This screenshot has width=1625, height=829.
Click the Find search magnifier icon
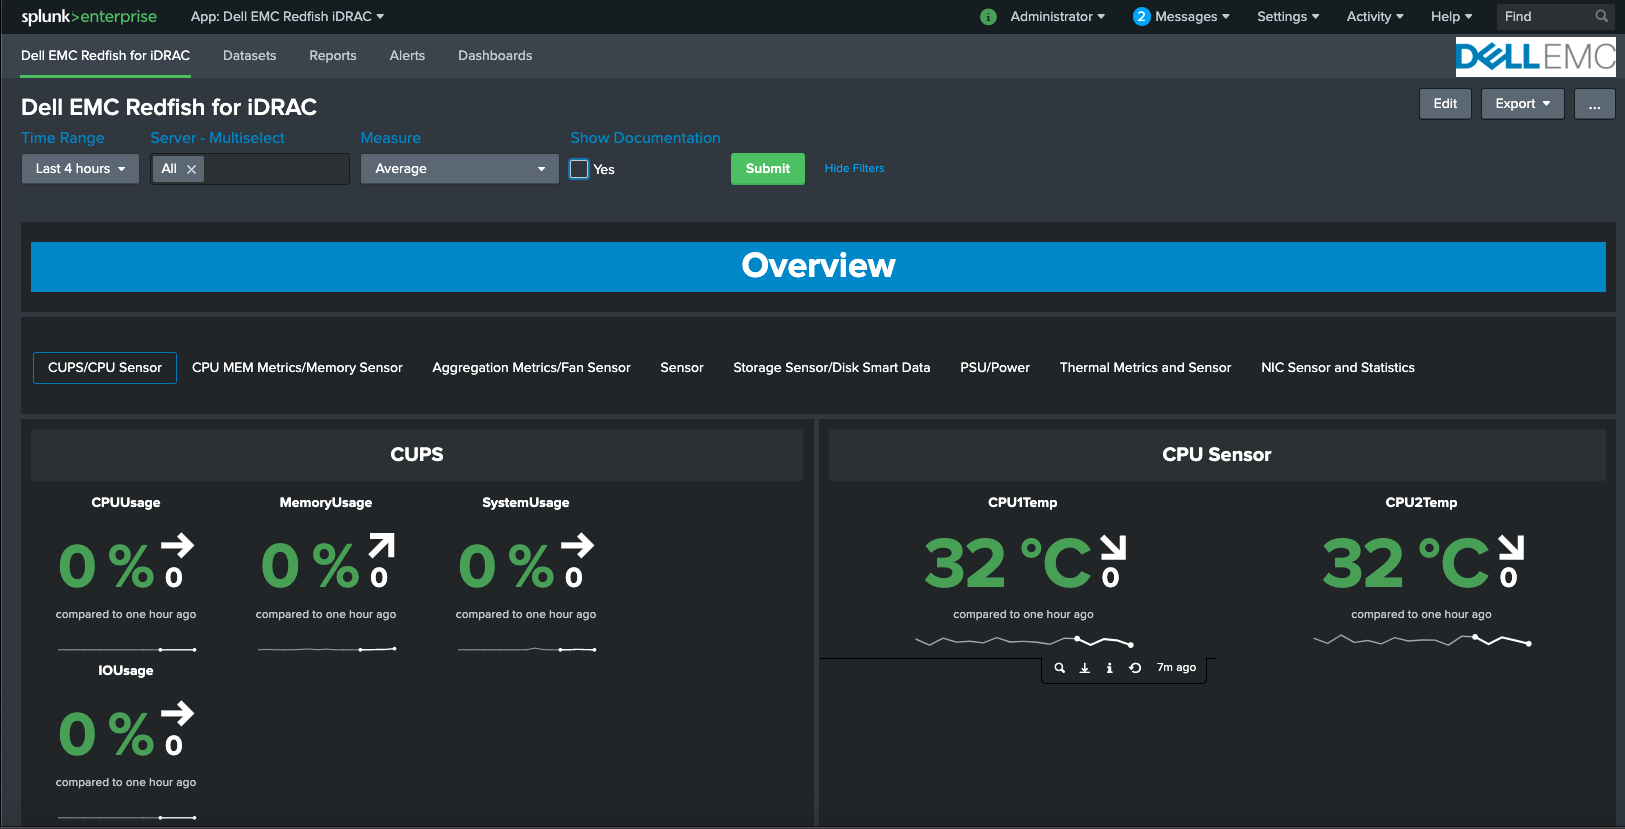coord(1601,16)
